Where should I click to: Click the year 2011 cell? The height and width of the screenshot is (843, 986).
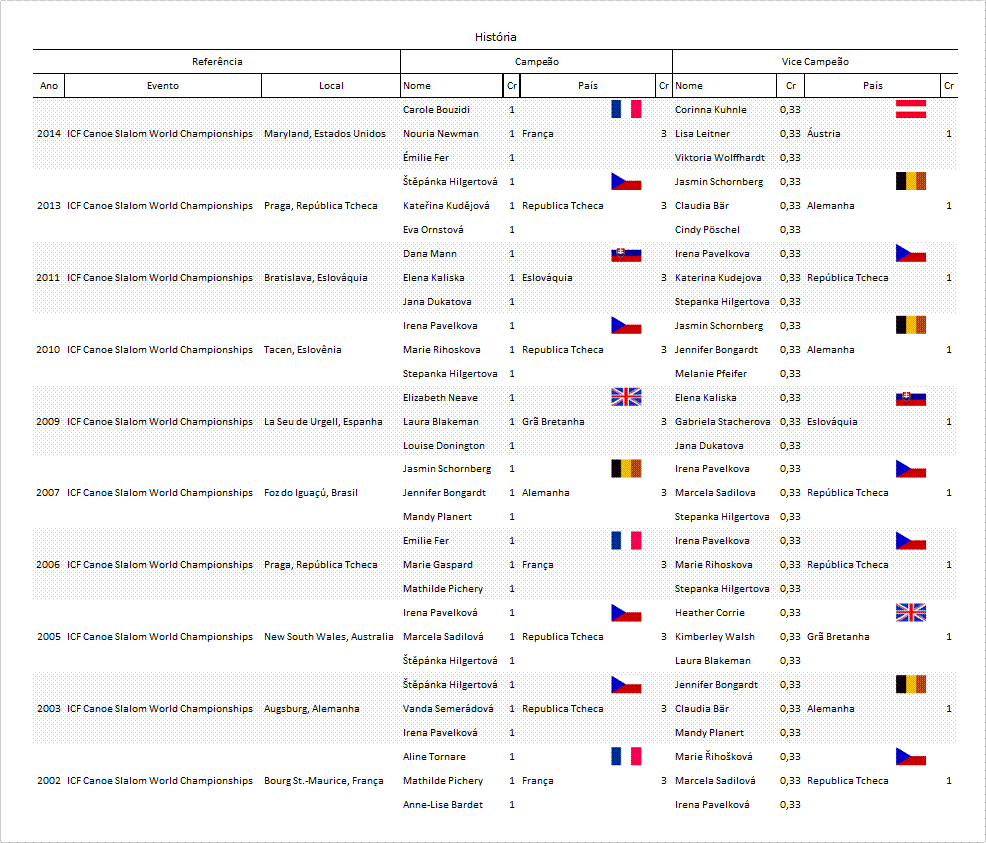48,277
